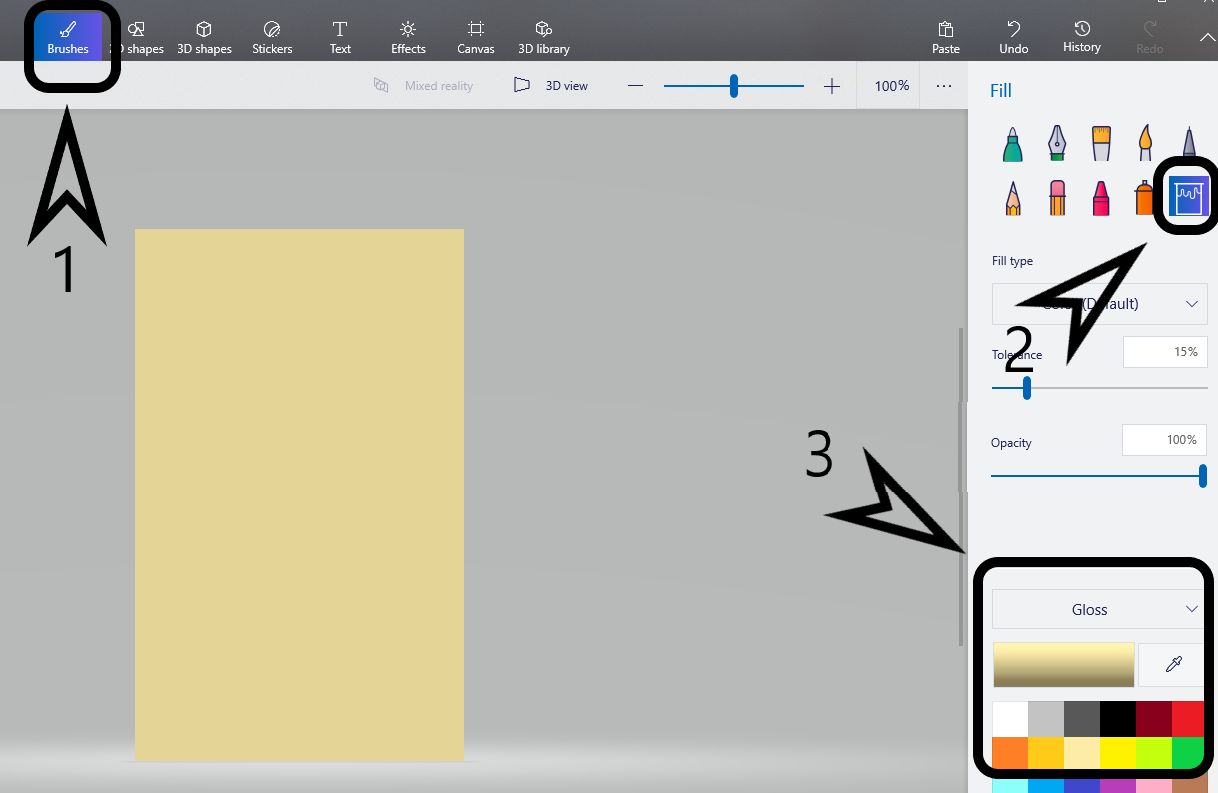Image resolution: width=1218 pixels, height=793 pixels.
Task: Open the Fill type dropdown
Action: tap(1099, 304)
